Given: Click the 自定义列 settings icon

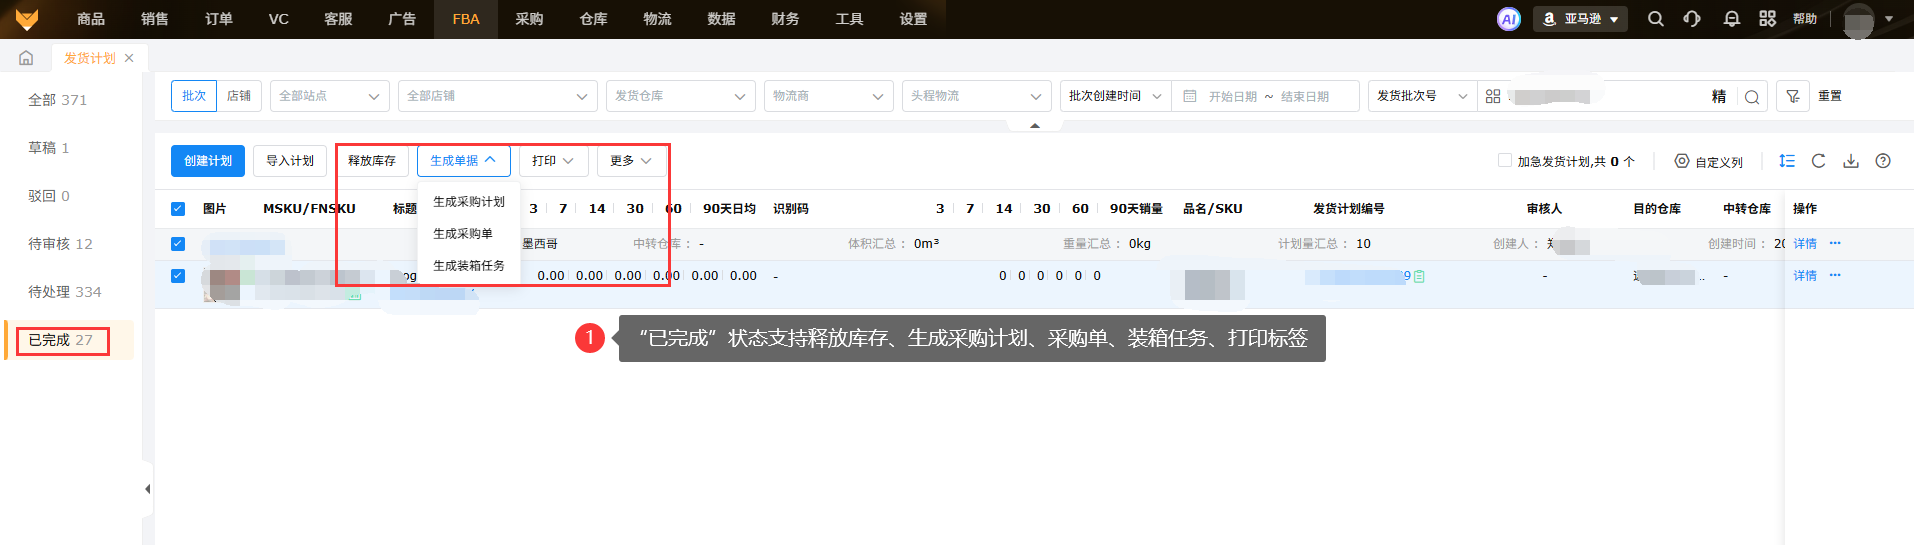Looking at the screenshot, I should (x=1682, y=161).
